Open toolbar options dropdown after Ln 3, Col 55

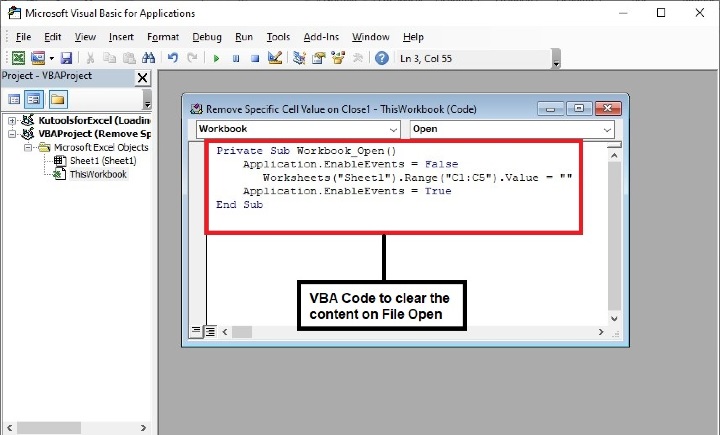point(556,59)
